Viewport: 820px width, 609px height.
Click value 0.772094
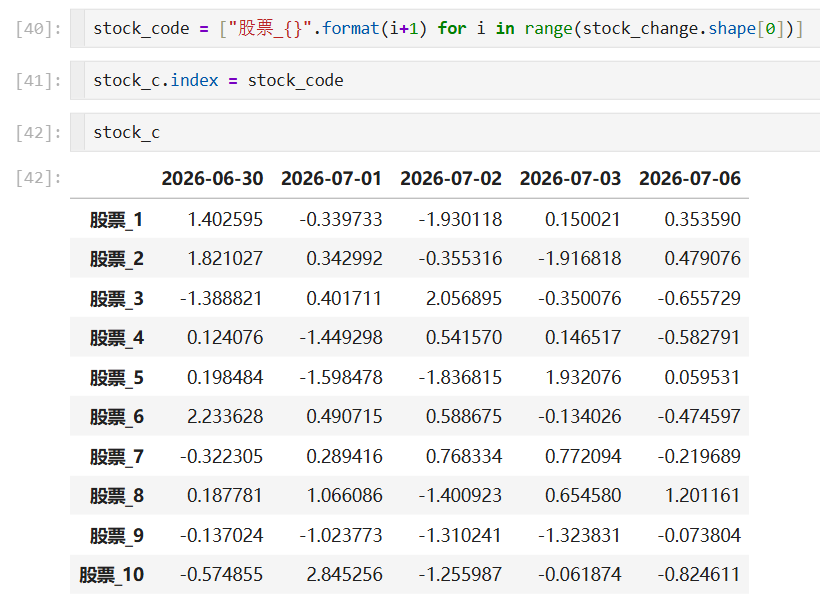click(x=583, y=456)
